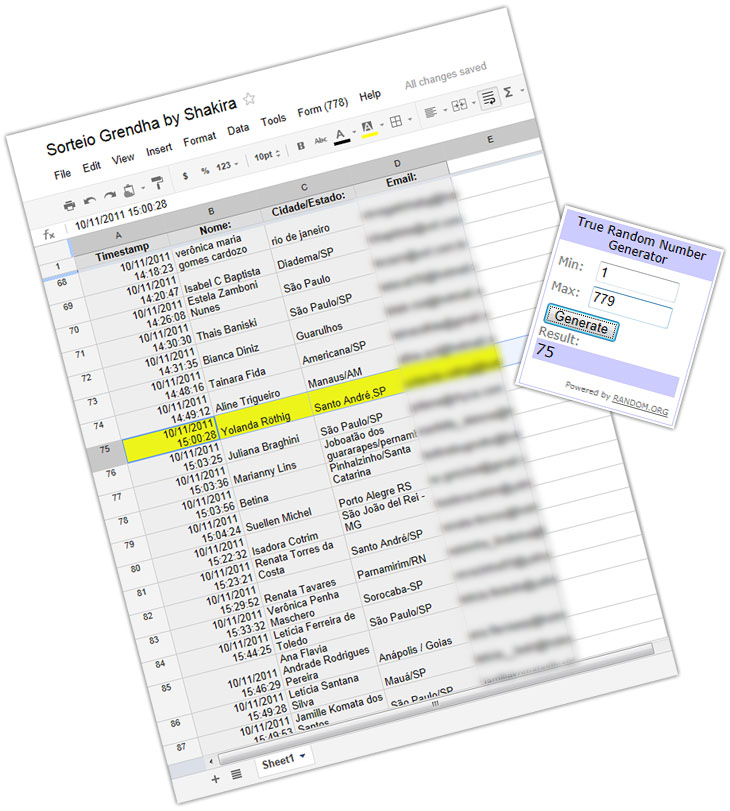This screenshot has width=730, height=811.
Task: Toggle bold formatting
Action: [x=301, y=146]
